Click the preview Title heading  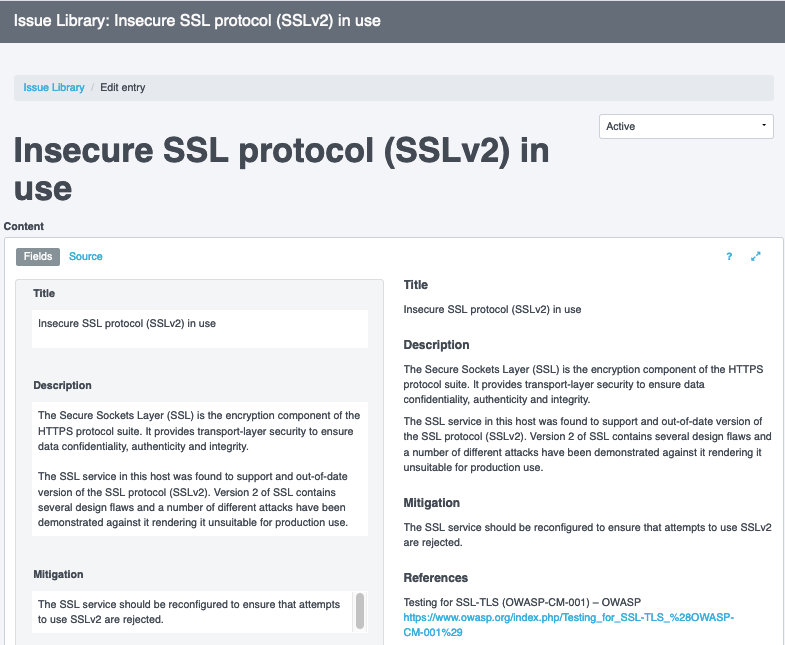[x=416, y=285]
